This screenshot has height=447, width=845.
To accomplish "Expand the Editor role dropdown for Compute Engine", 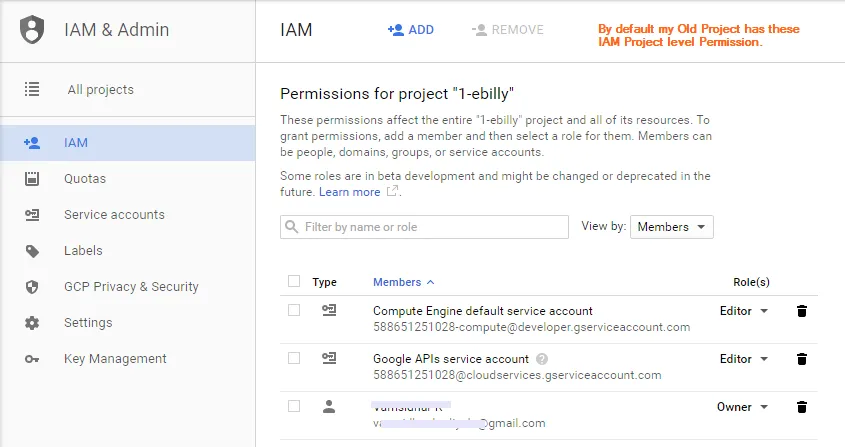I will click(744, 311).
